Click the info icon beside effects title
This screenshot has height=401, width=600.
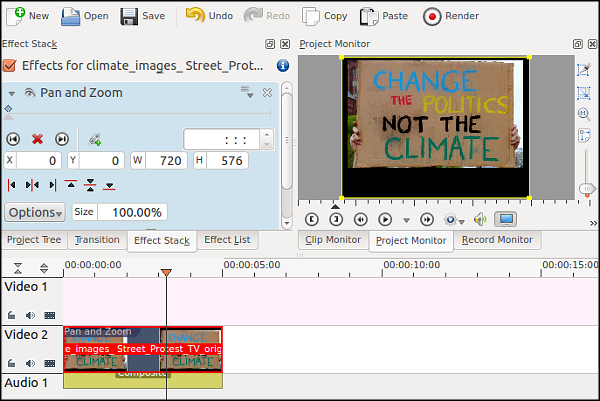[283, 66]
